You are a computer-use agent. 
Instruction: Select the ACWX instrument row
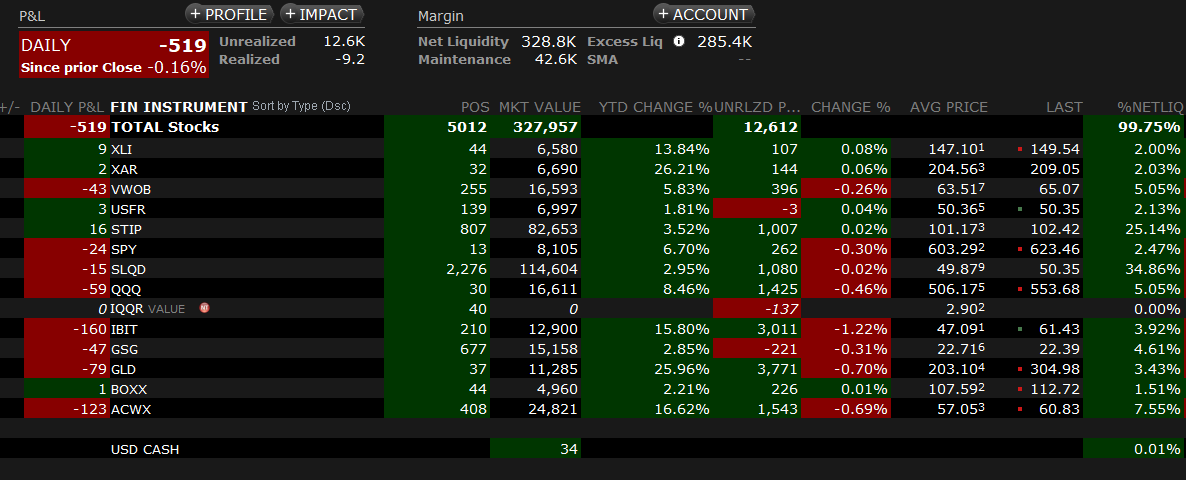pyautogui.click(x=593, y=409)
